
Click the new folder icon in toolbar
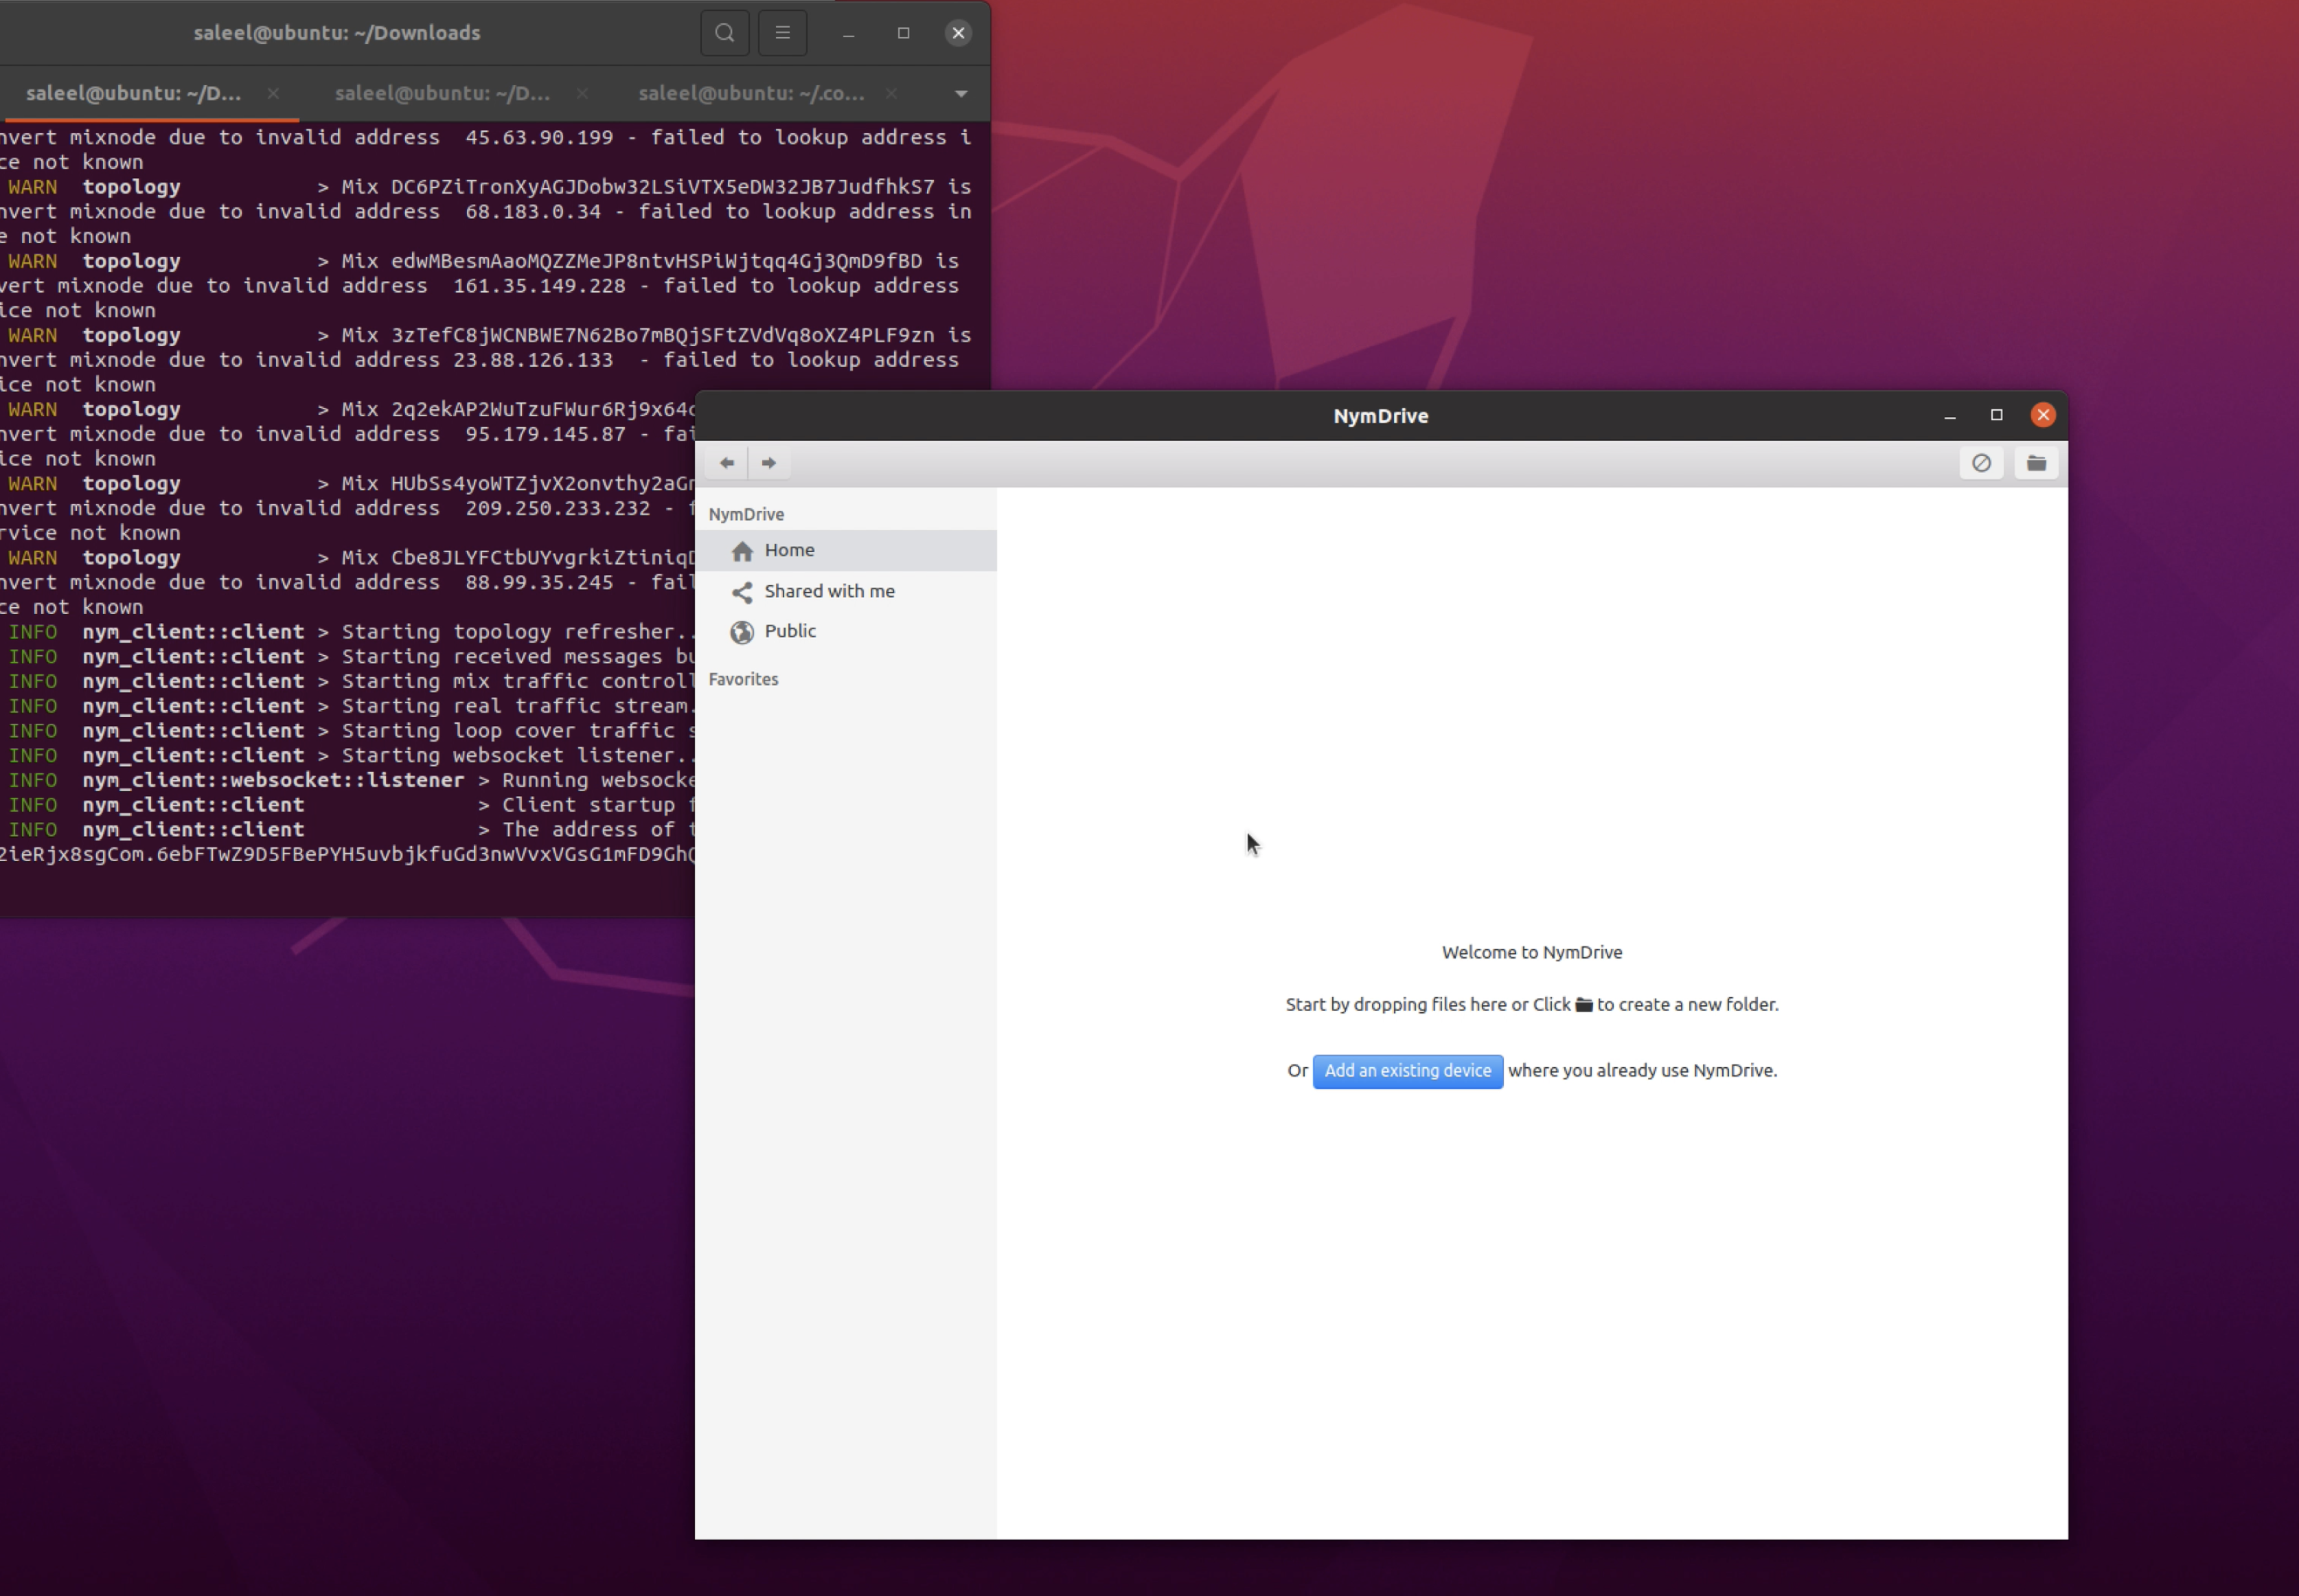click(x=2036, y=463)
